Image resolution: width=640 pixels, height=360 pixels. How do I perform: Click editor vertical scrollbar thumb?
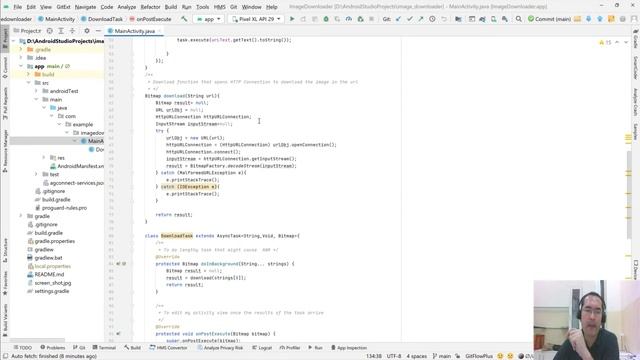point(629,194)
